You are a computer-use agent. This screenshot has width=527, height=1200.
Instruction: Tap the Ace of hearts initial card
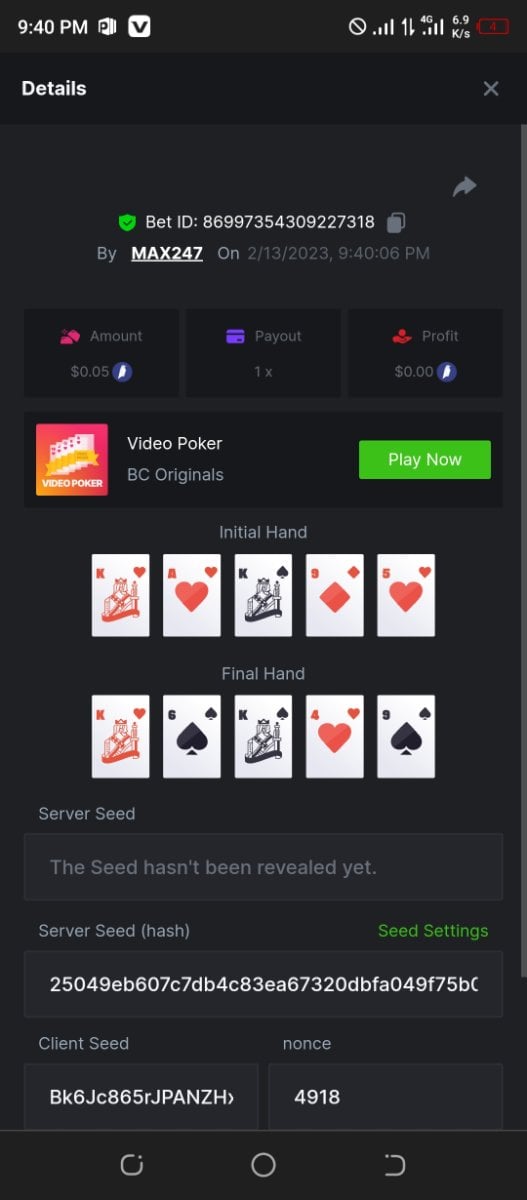pos(192,595)
